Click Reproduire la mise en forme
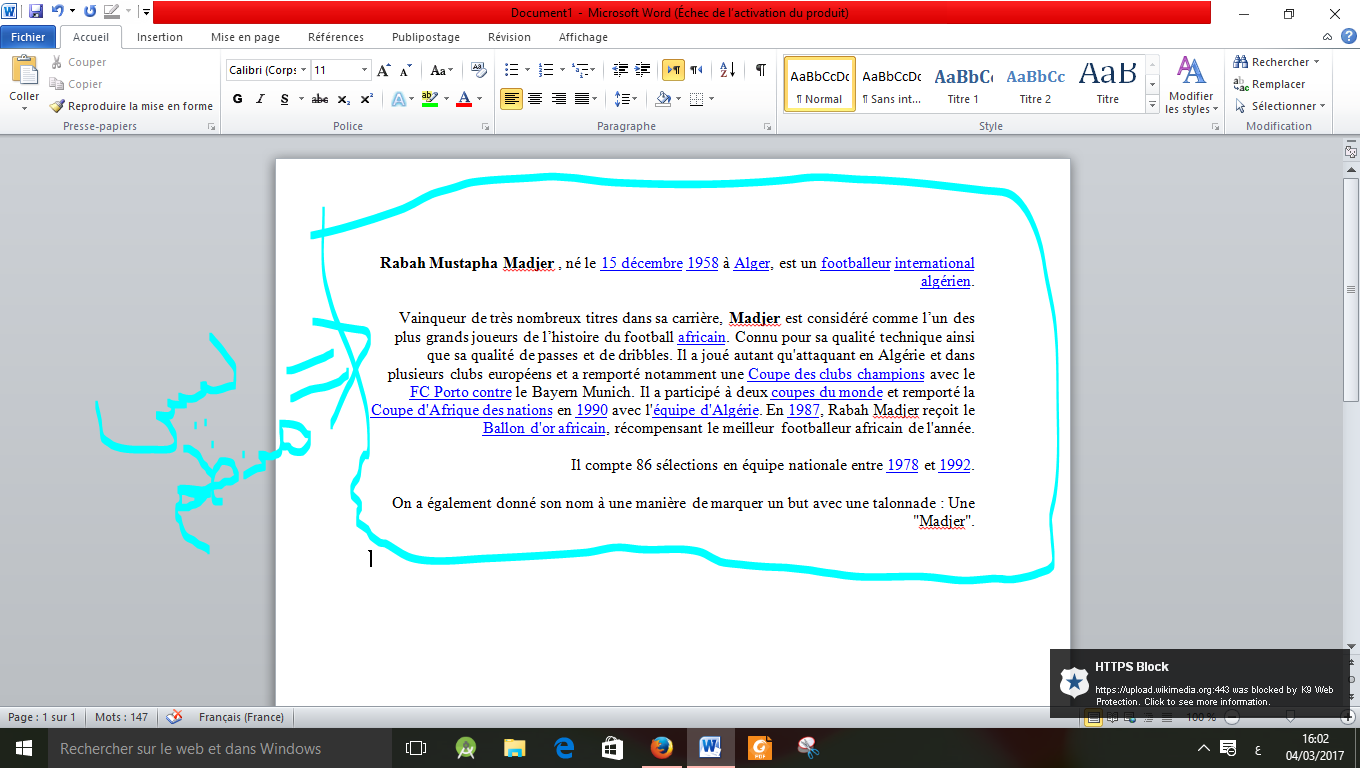Viewport: 1360px width, 768px height. pyautogui.click(x=131, y=106)
